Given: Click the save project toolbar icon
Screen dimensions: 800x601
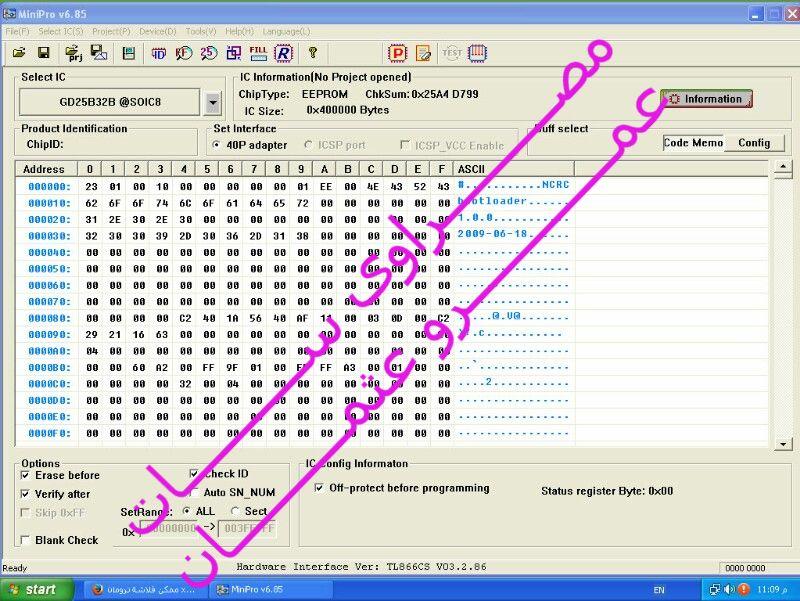Looking at the screenshot, I should pos(98,53).
